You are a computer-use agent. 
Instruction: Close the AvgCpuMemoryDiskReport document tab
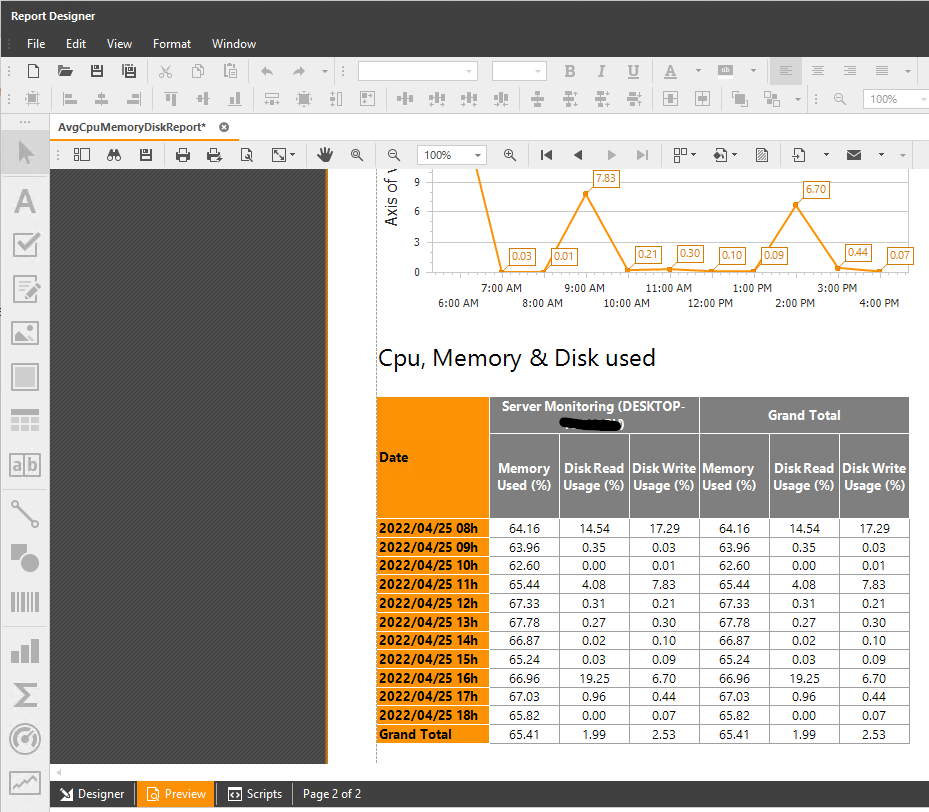(224, 128)
